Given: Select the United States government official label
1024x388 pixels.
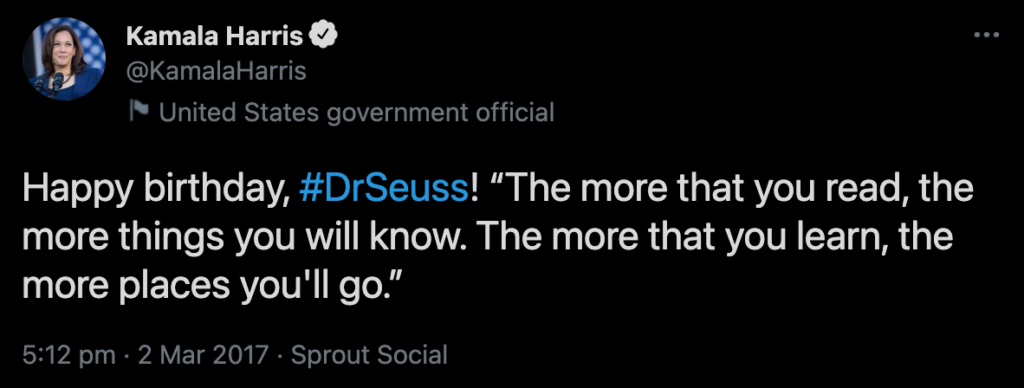Looking at the screenshot, I should (357, 114).
